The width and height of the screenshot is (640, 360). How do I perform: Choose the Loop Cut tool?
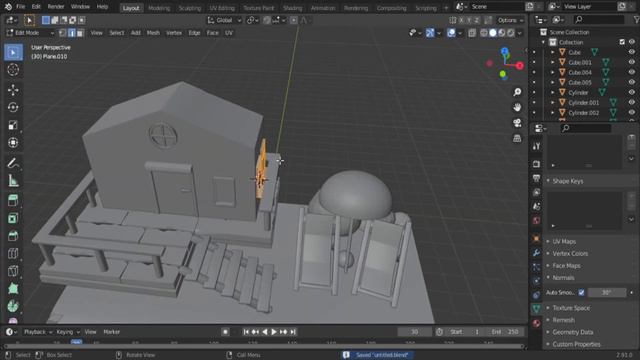[13, 253]
